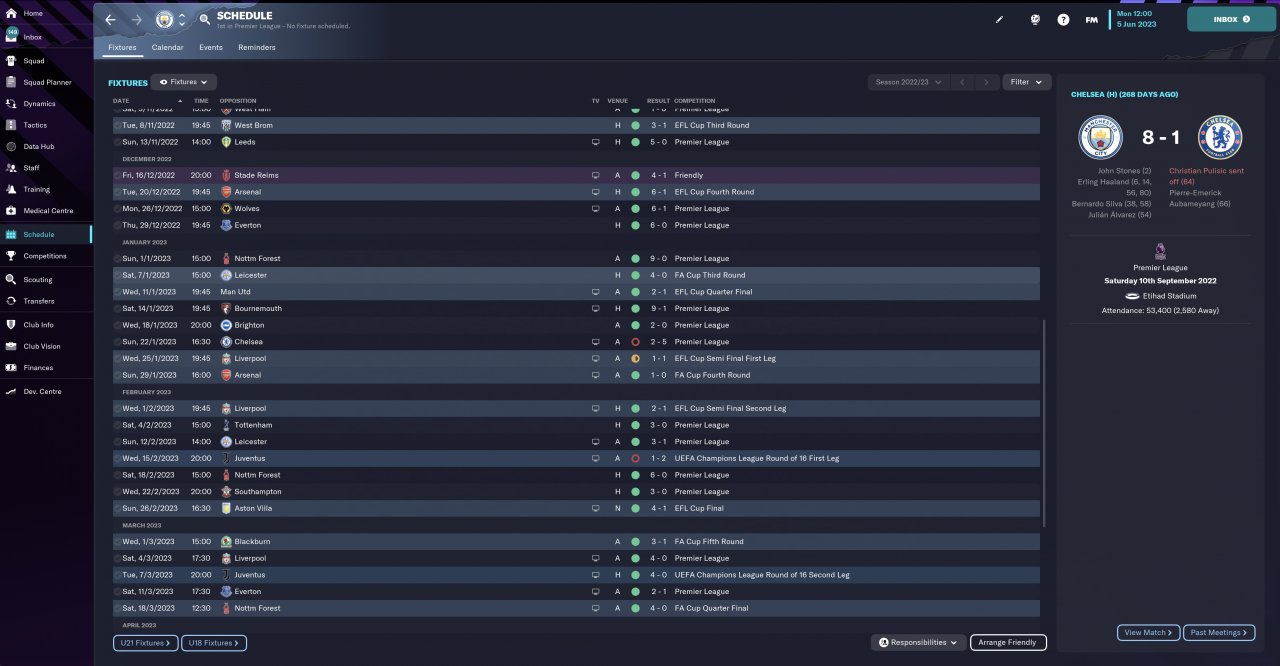Click the Blackburn FA Cup Fifth Round fixture
This screenshot has height=666, width=1280.
point(576,542)
